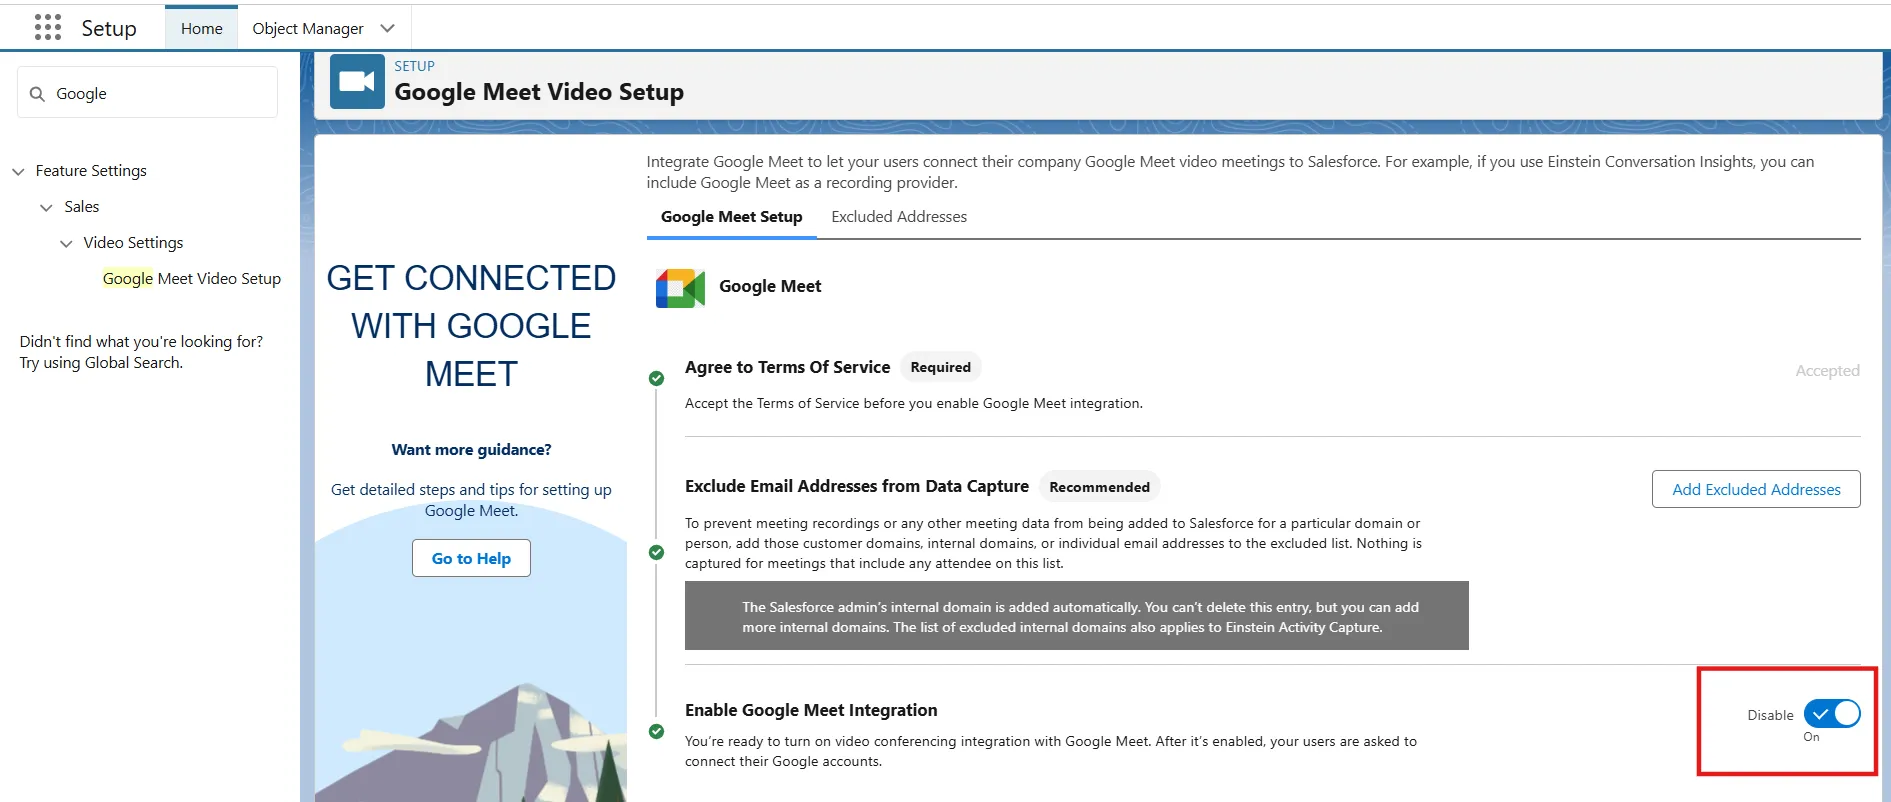Screen dimensions: 1891x802
Task: Switch to the Excluded Addresses tab
Action: tap(898, 217)
